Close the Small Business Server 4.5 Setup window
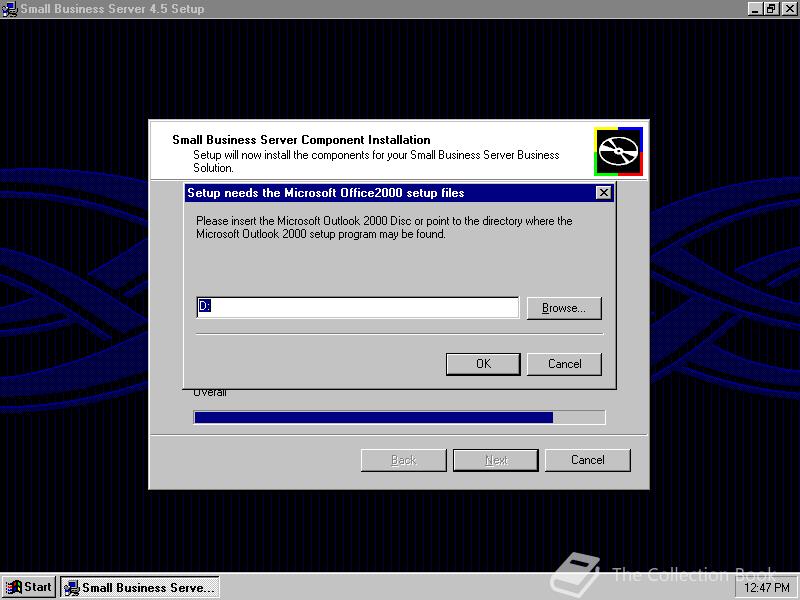Viewport: 800px width, 600px height. pos(789,9)
